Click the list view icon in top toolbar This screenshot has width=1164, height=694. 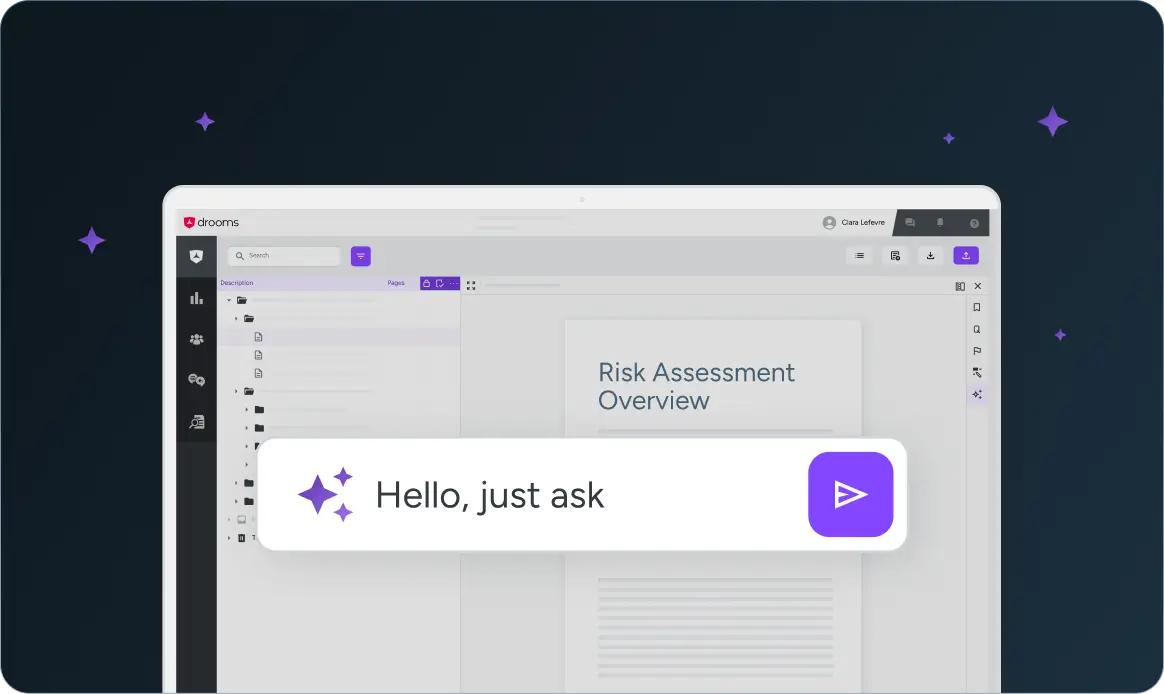(859, 255)
